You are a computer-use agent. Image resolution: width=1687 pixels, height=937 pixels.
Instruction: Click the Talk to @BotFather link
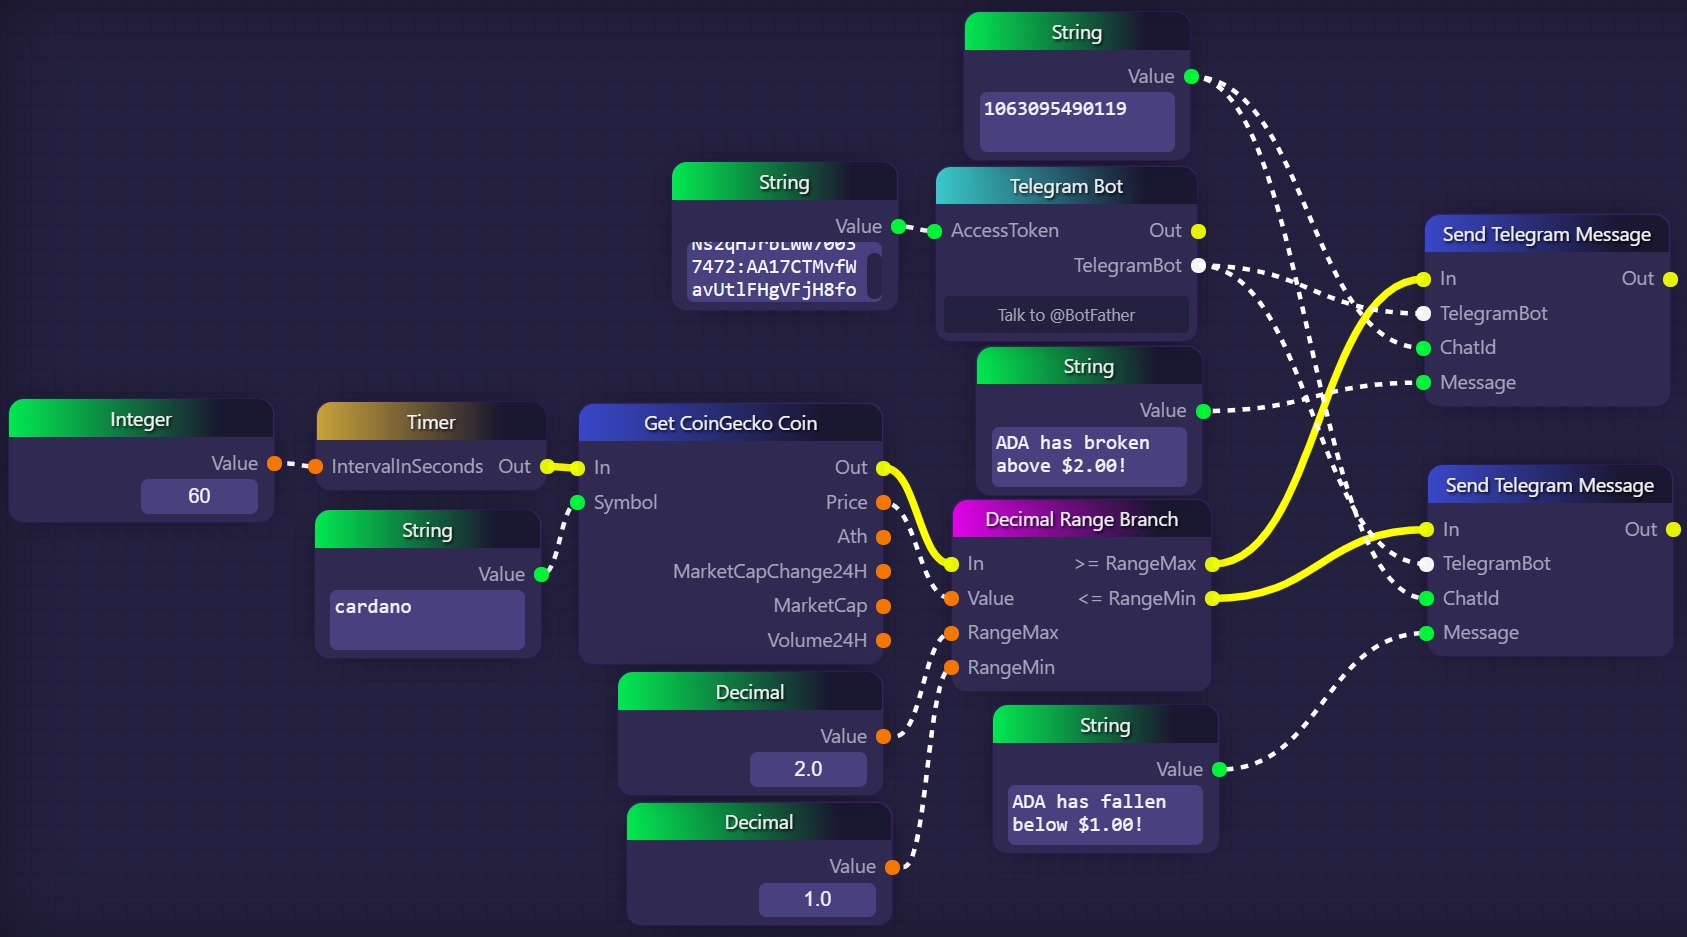click(1066, 315)
